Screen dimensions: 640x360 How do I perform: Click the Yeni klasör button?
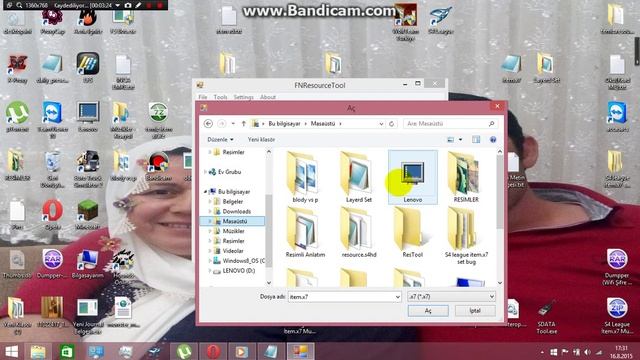coord(261,140)
